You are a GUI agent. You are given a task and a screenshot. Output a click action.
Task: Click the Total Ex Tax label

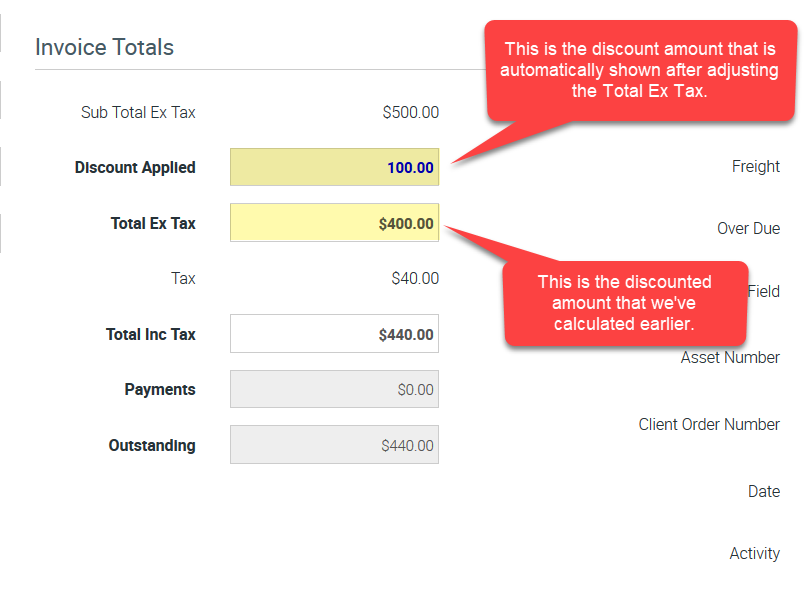pyautogui.click(x=153, y=223)
